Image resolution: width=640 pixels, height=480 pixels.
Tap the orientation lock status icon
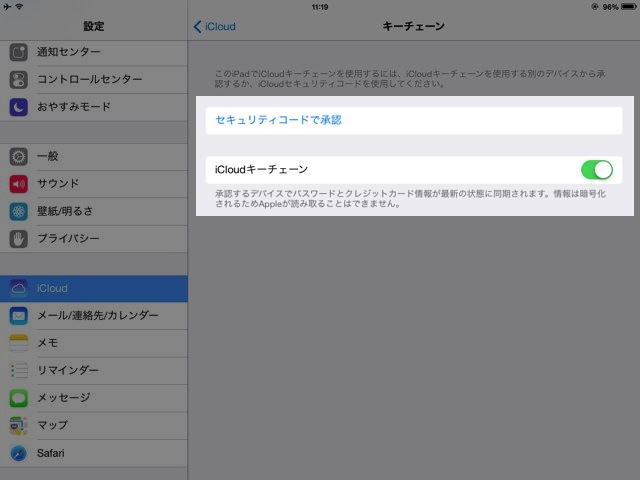pos(595,7)
